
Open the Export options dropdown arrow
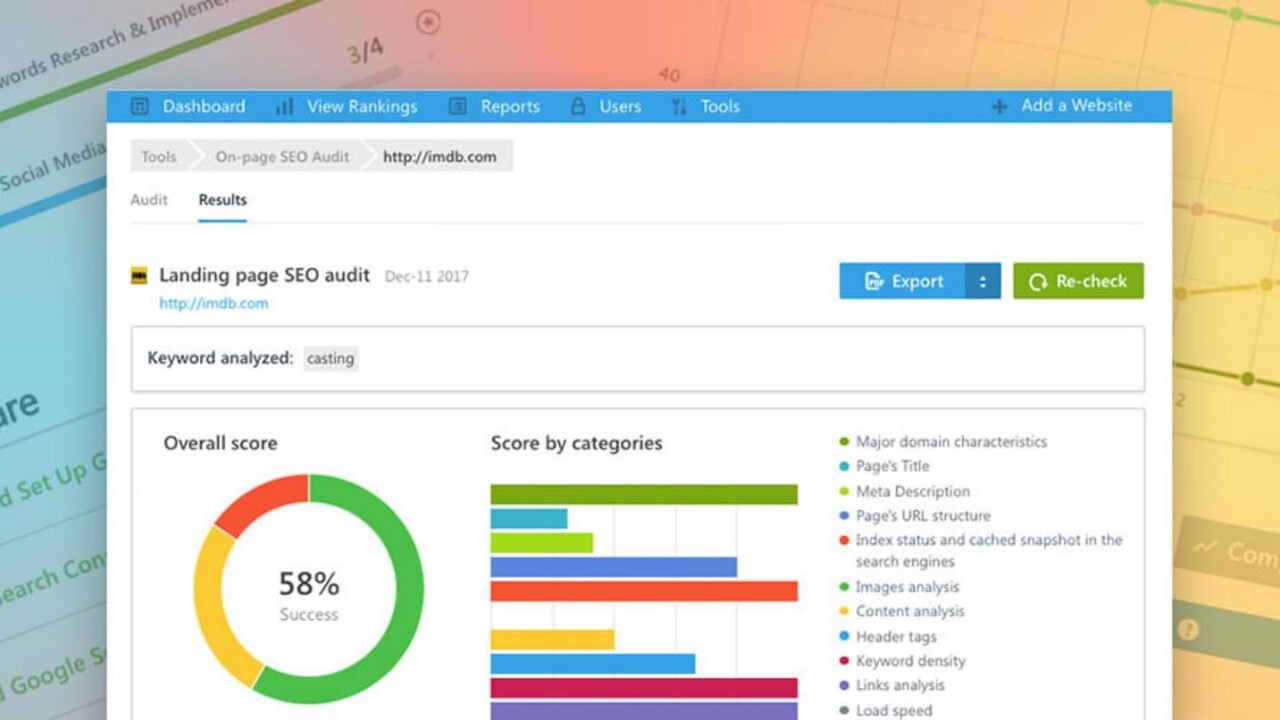coord(982,281)
